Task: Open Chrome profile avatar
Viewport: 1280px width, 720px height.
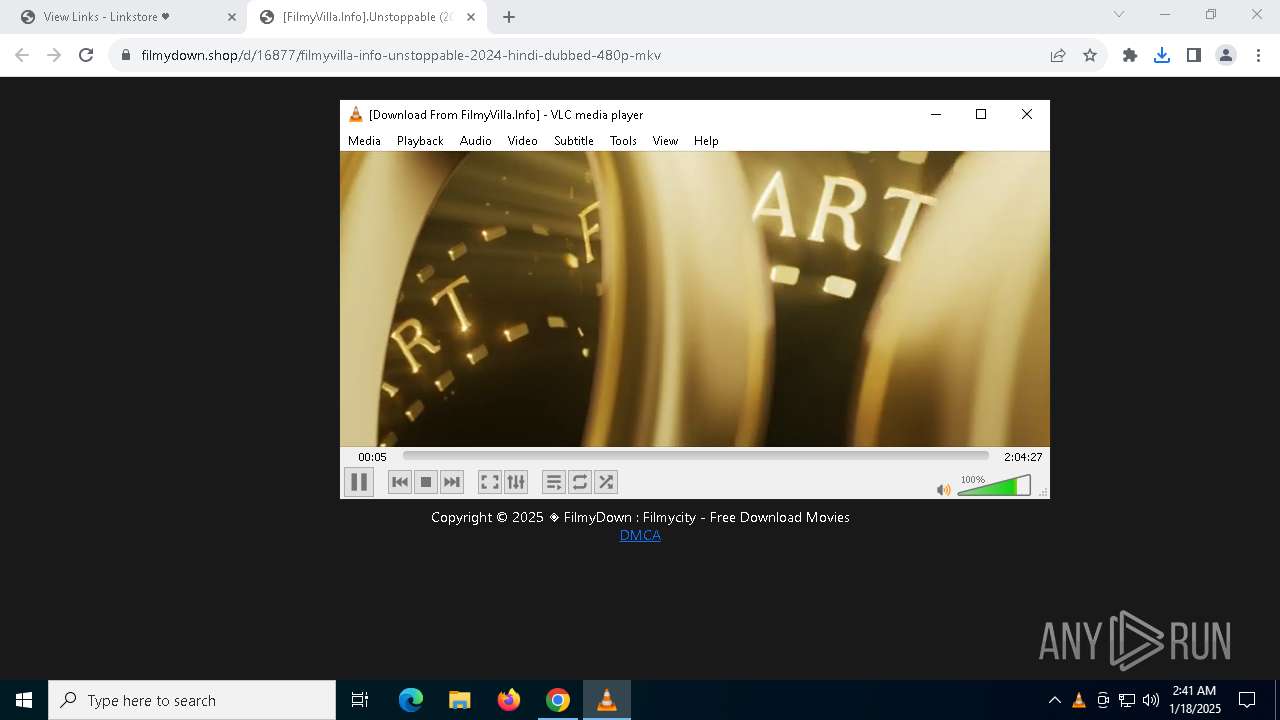Action: point(1226,55)
